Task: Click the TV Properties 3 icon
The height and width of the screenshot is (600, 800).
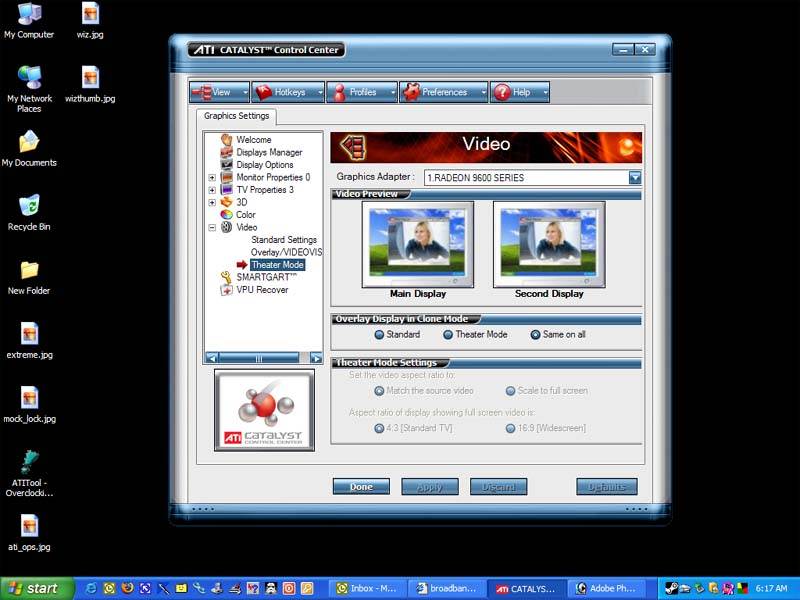Action: click(x=227, y=189)
